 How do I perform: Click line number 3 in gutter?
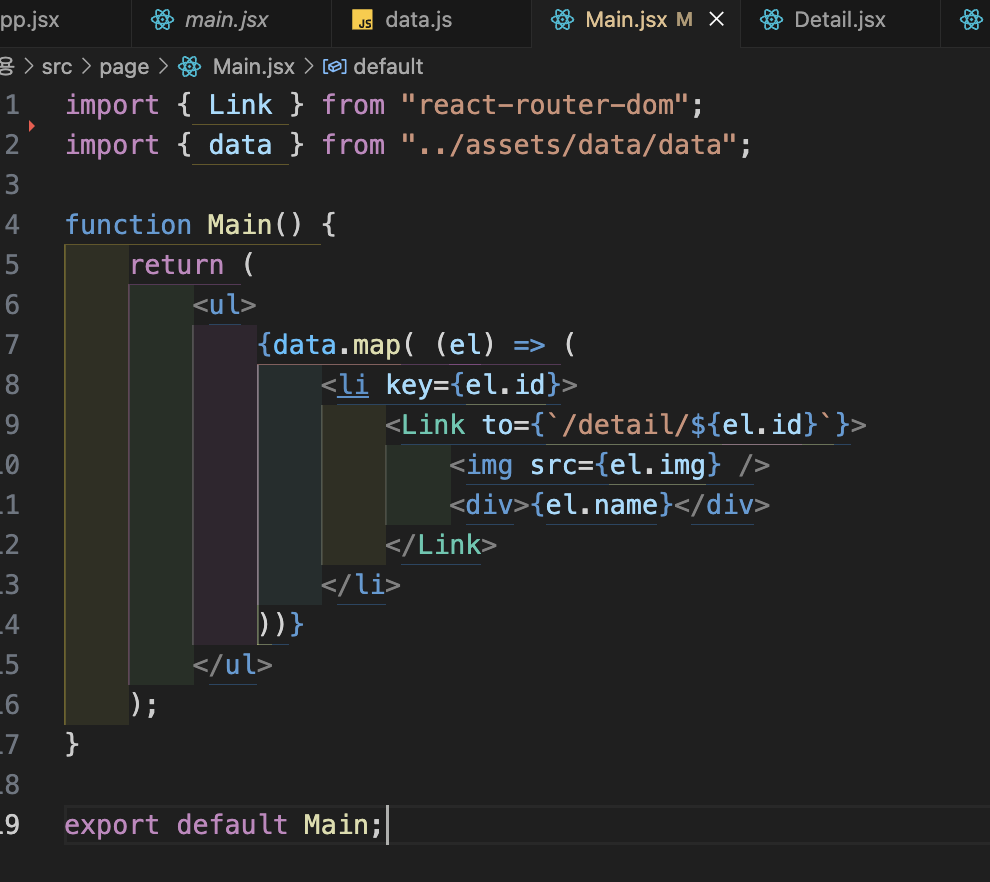pos(13,185)
